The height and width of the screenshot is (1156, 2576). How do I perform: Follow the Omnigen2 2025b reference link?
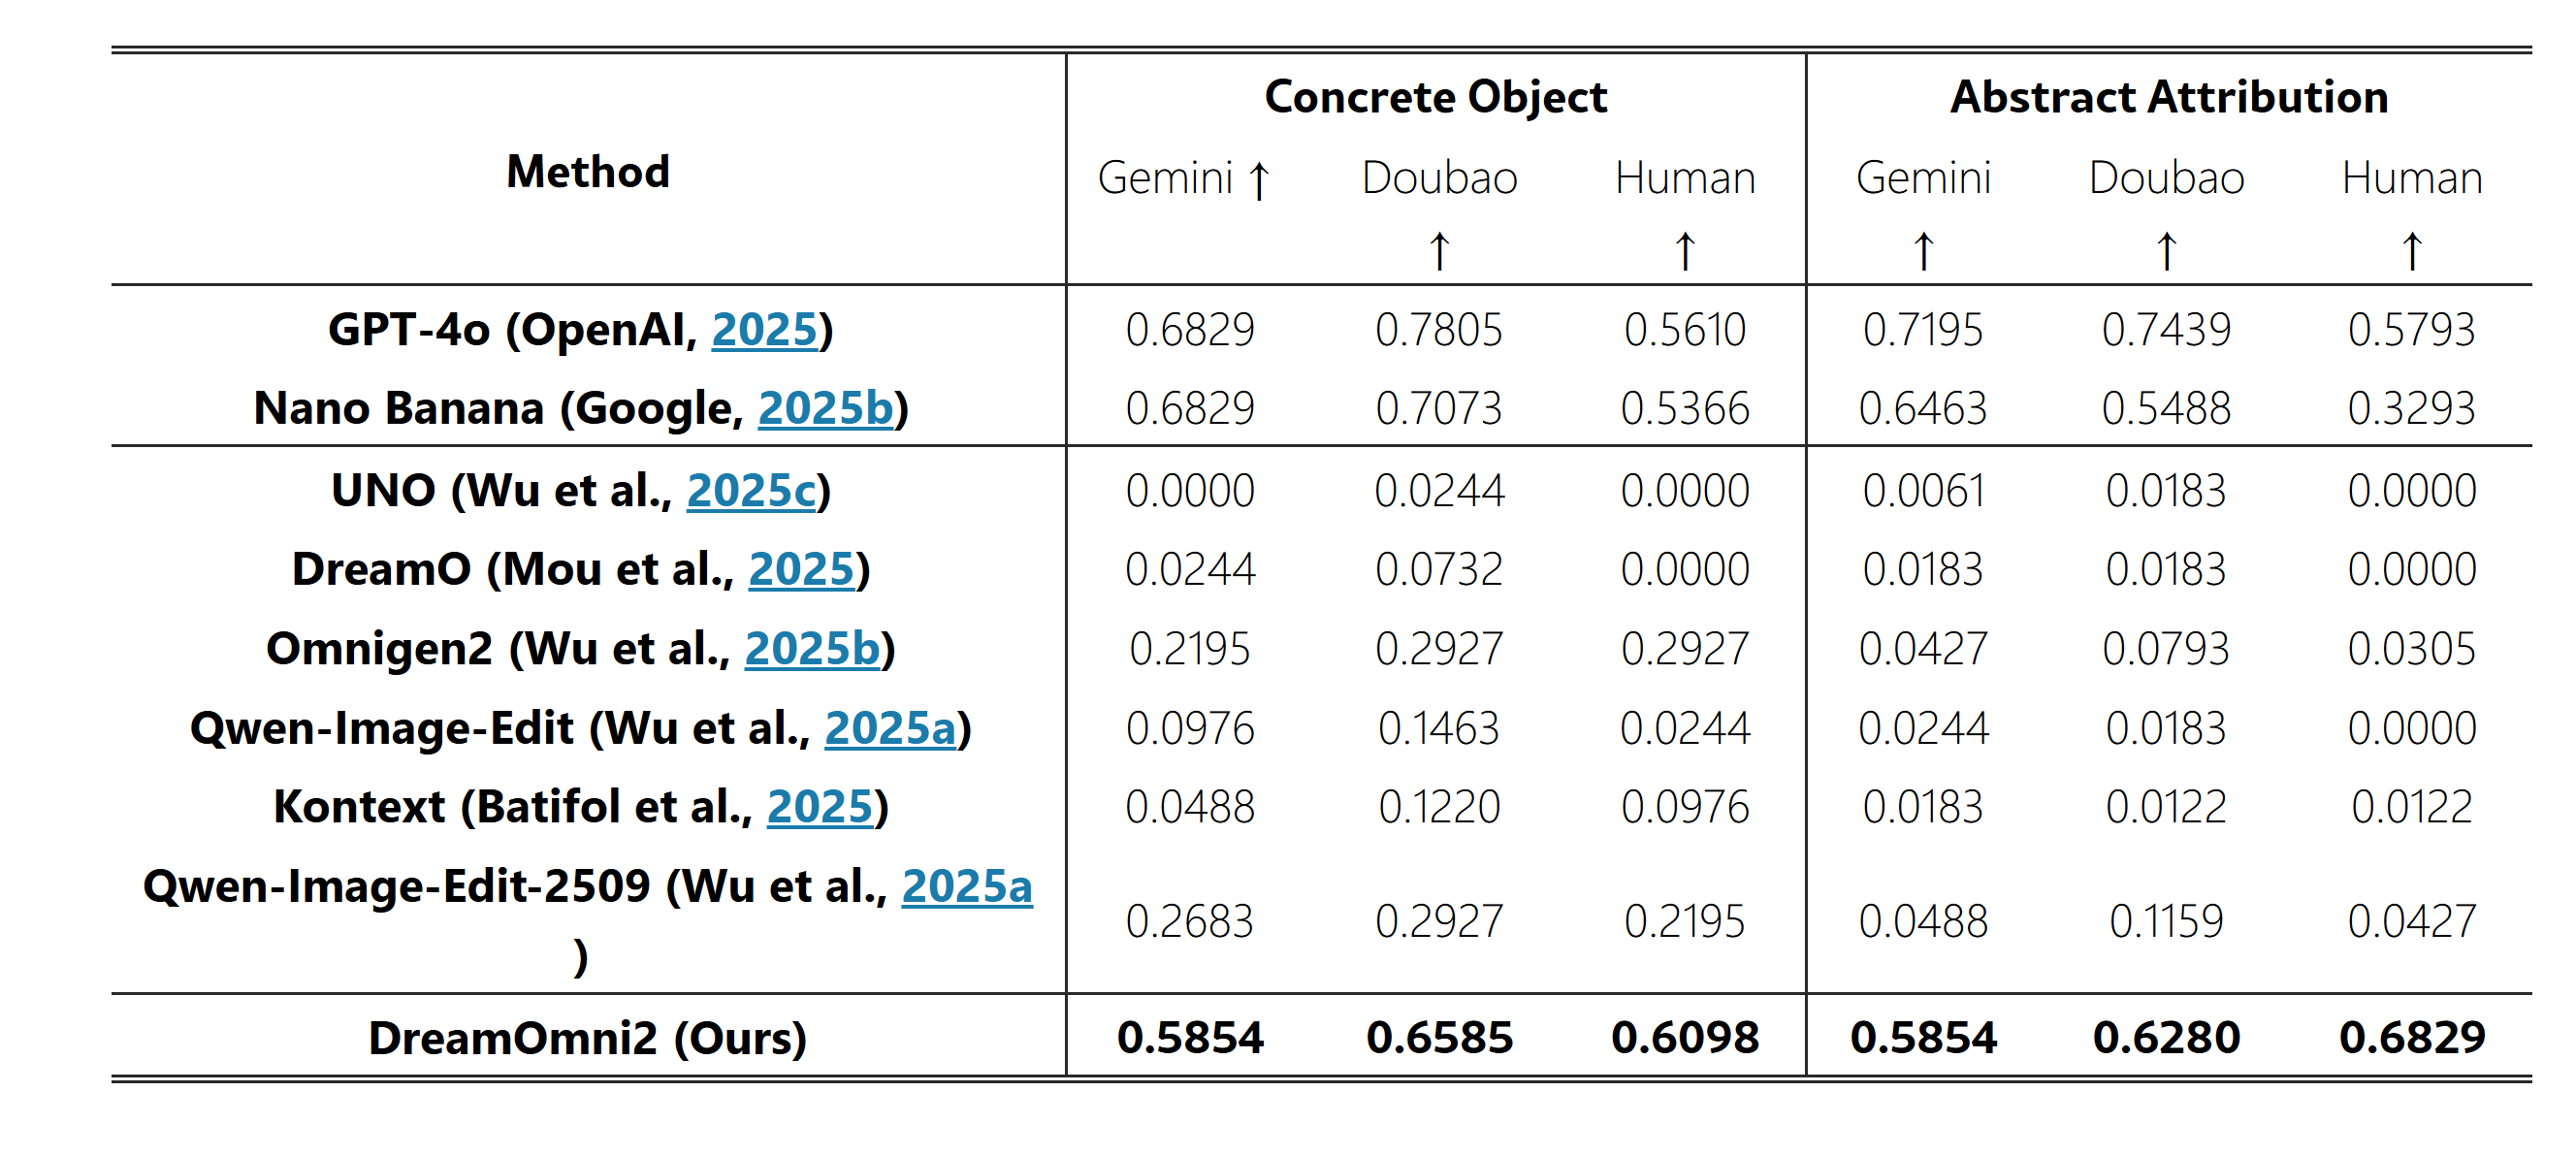point(813,649)
